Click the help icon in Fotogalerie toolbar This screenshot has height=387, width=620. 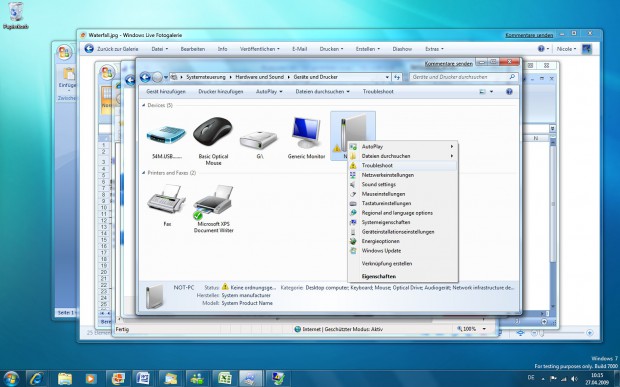541,49
